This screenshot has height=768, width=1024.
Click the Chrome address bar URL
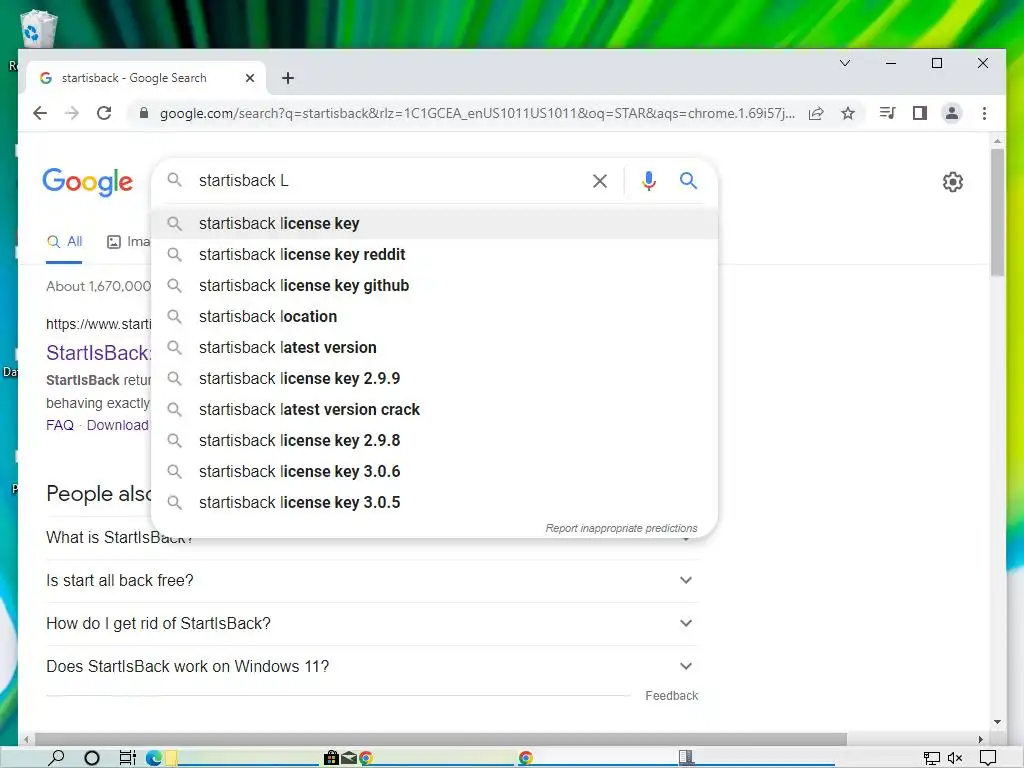tap(477, 114)
